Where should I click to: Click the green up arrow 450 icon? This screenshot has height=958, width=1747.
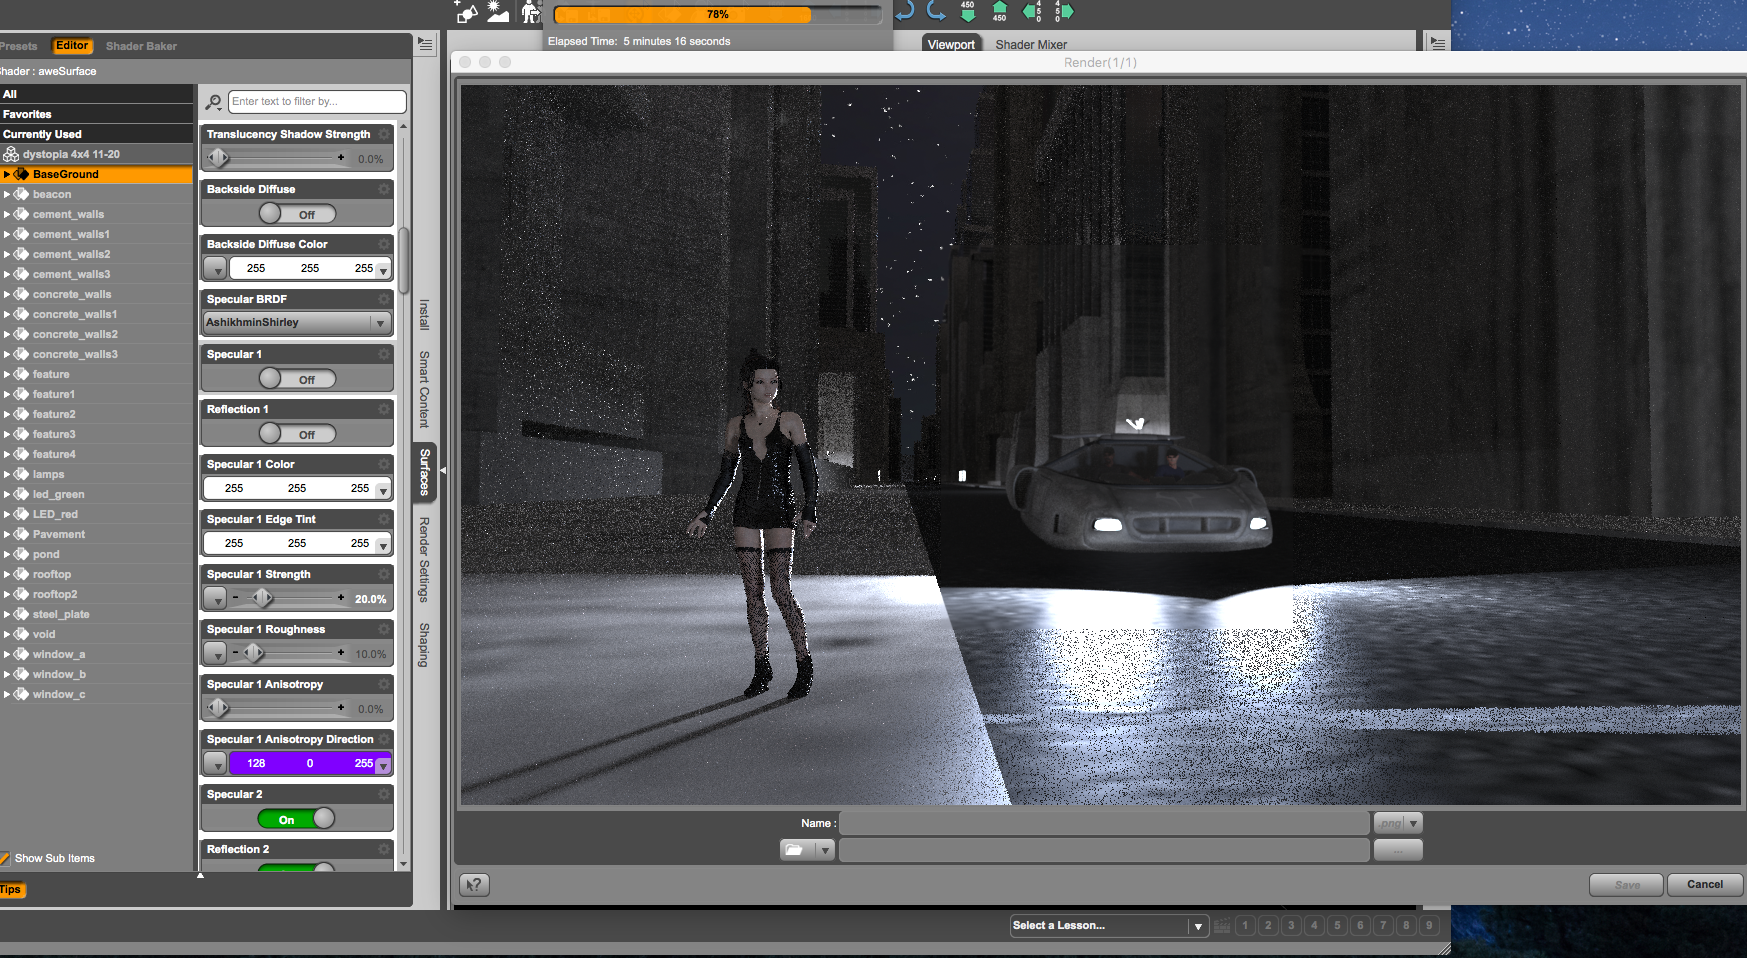pos(999,11)
